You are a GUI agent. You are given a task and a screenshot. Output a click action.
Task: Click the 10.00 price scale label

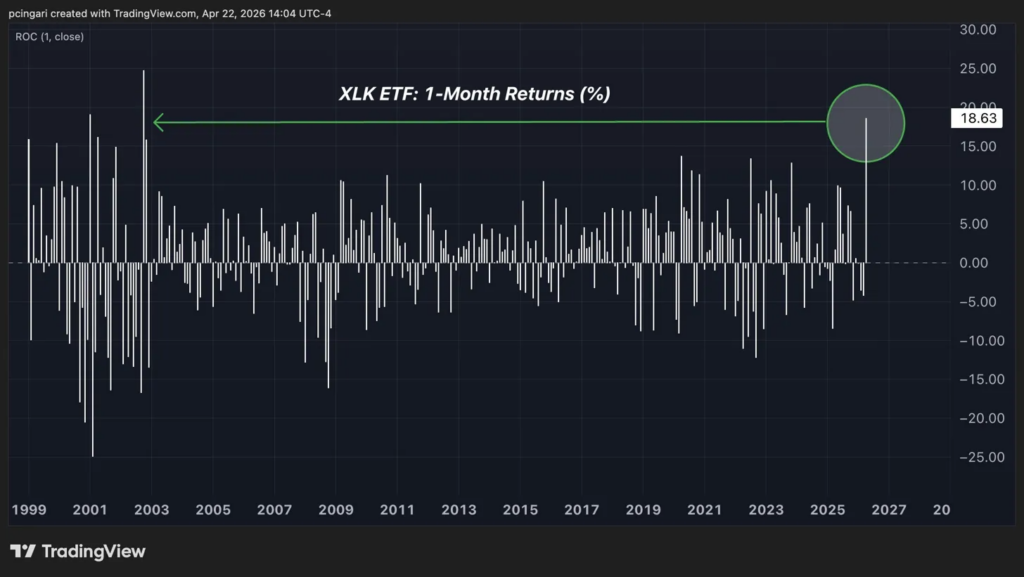[x=978, y=185]
